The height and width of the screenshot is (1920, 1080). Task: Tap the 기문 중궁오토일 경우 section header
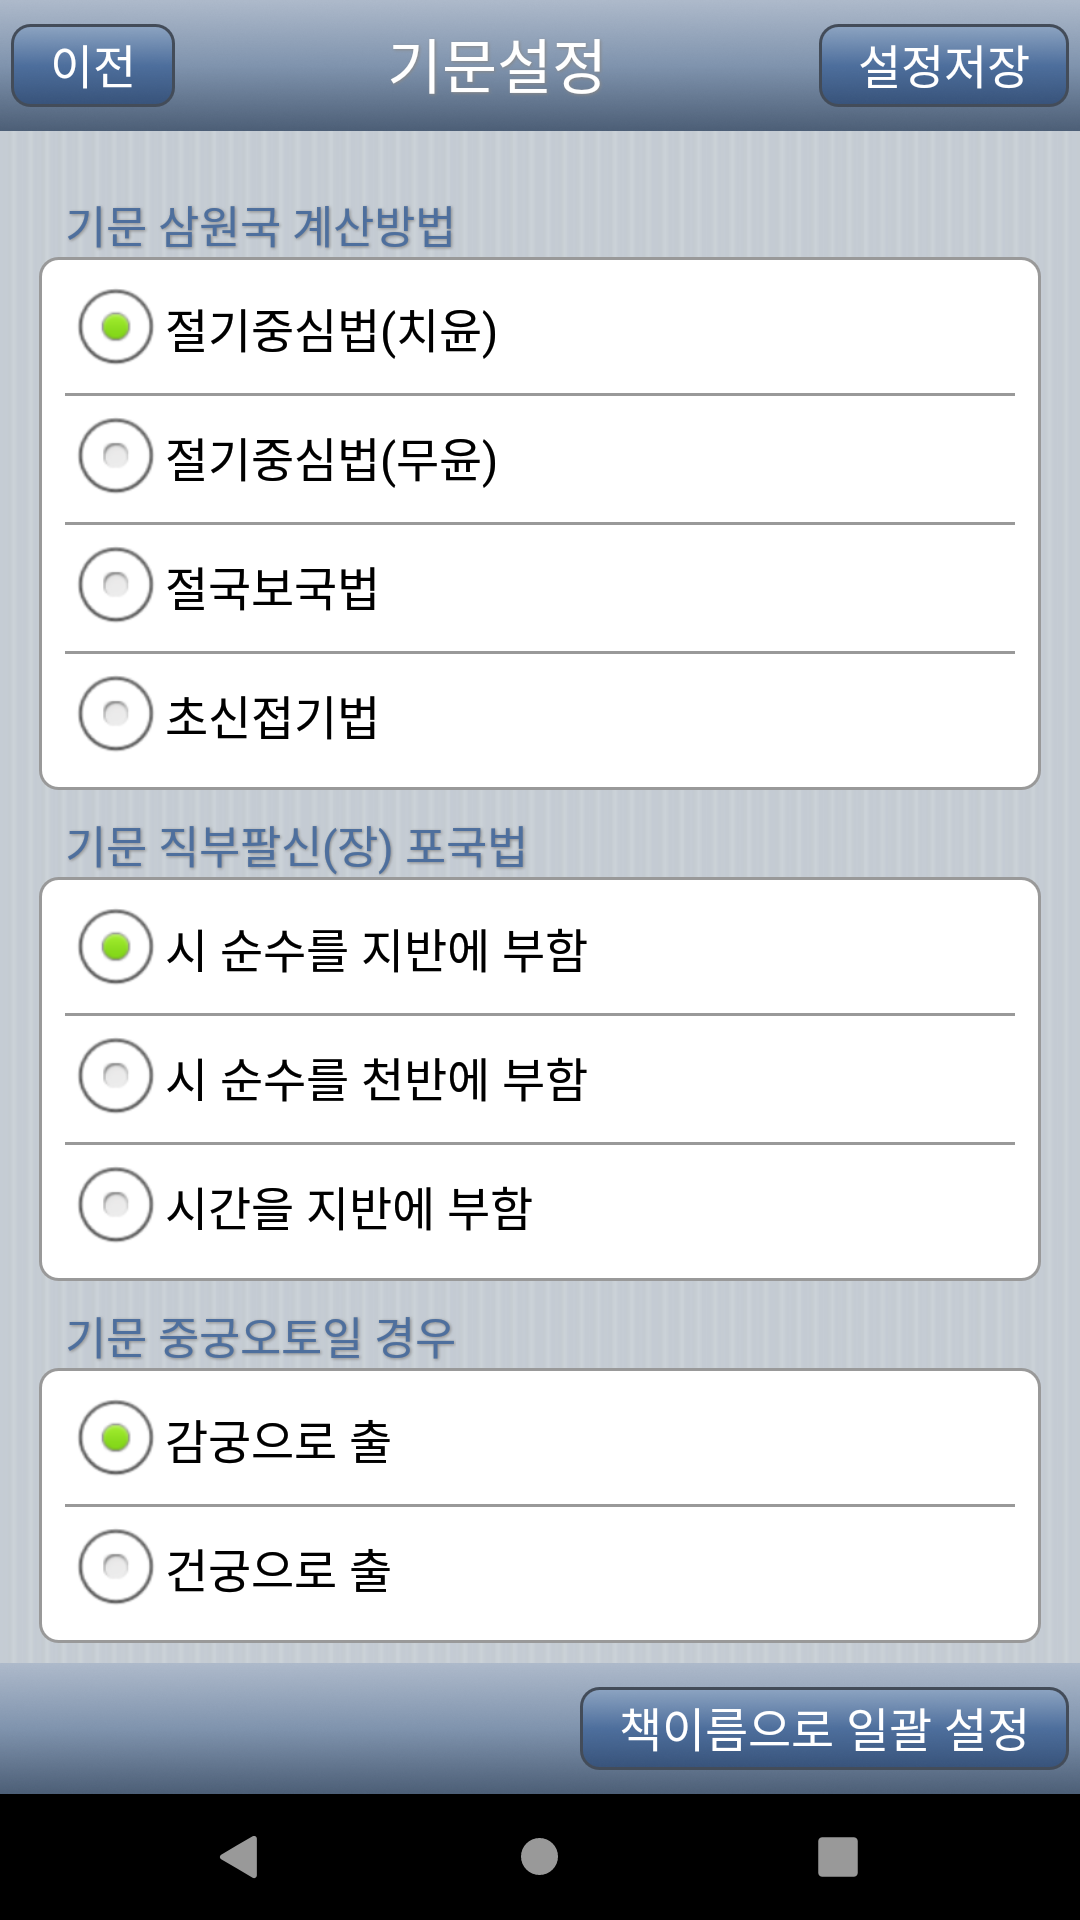click(x=260, y=1337)
